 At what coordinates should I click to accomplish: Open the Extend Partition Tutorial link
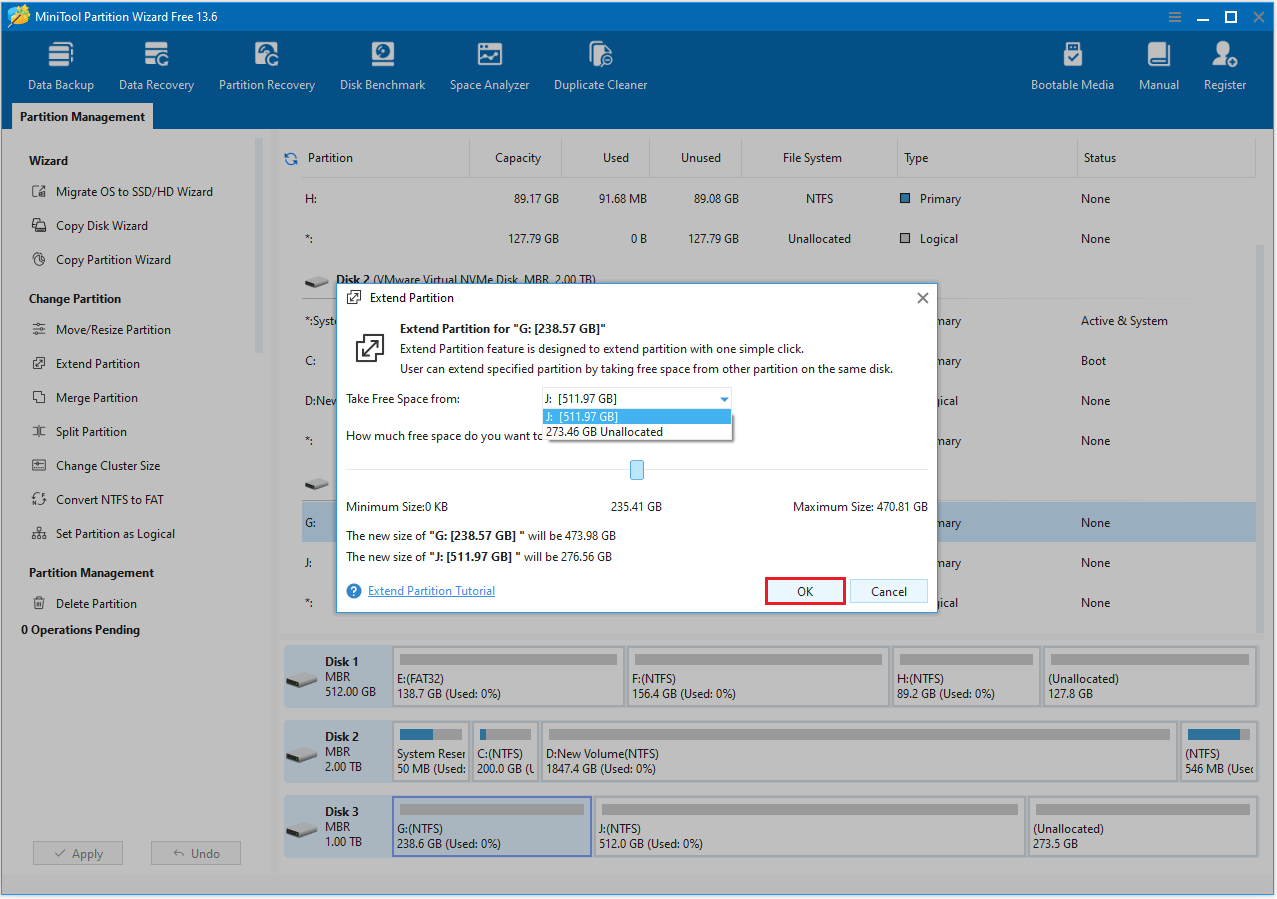pyautogui.click(x=431, y=590)
